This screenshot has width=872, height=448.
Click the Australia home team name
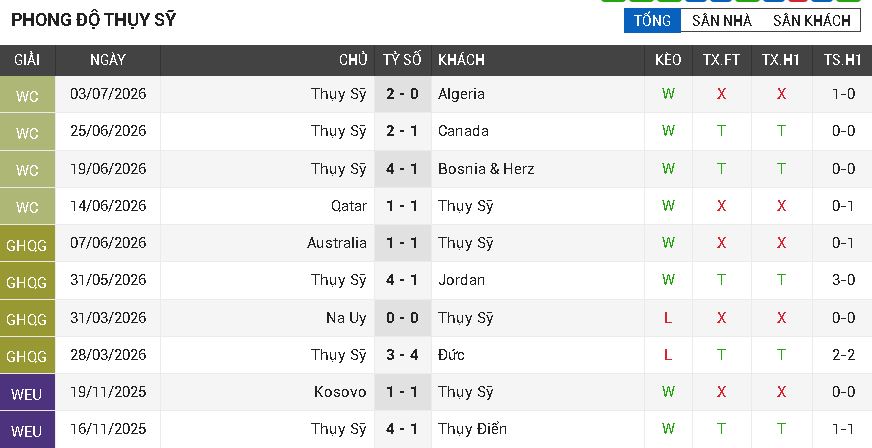[336, 243]
